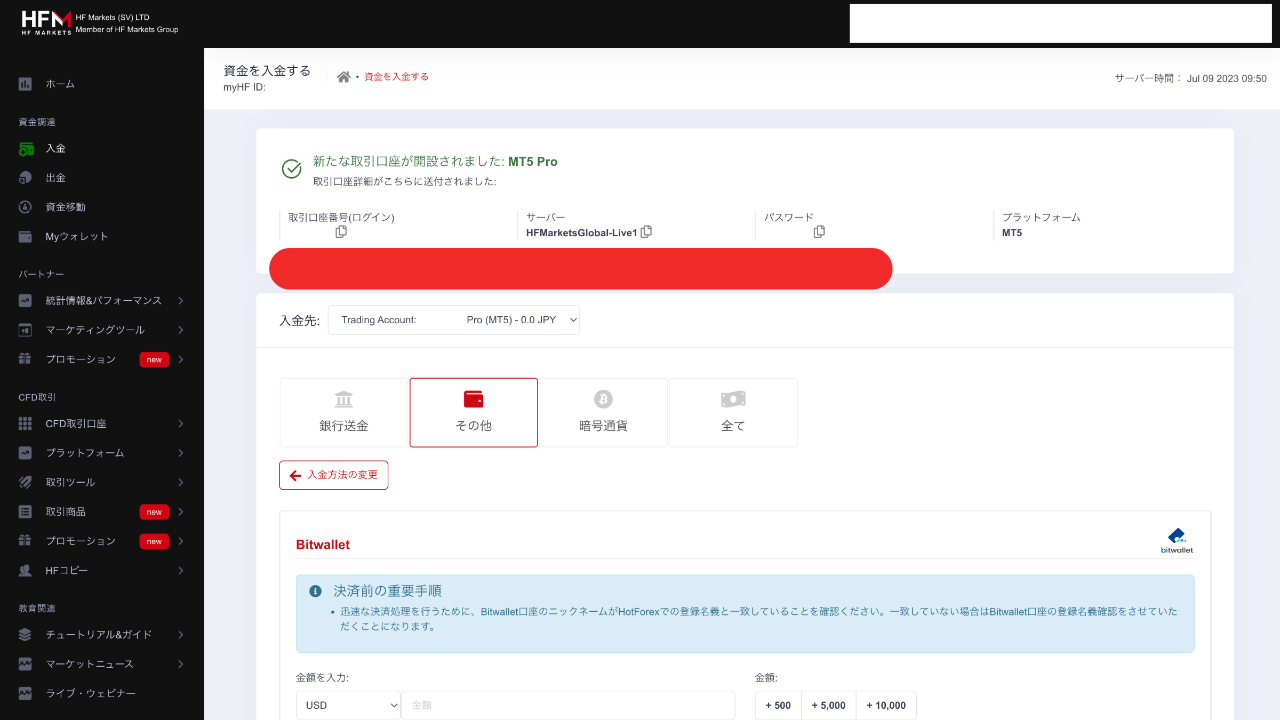
Task: Copy the trading account login number
Action: (341, 232)
